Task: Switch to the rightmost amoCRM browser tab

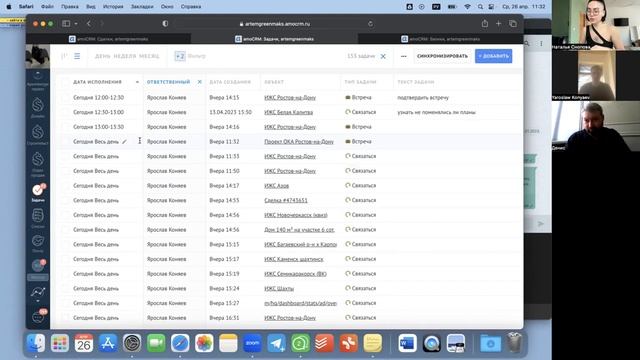Action: (440, 39)
